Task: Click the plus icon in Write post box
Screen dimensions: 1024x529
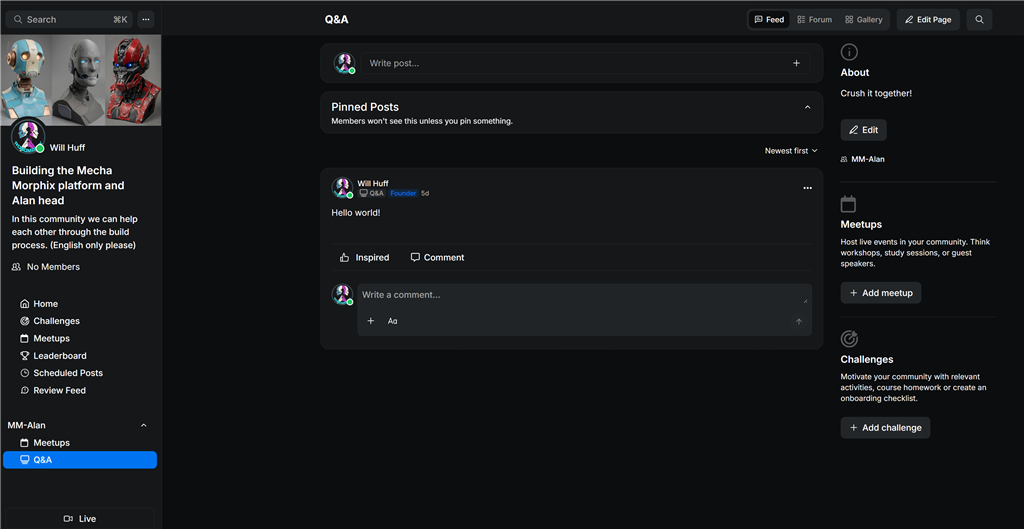Action: (x=796, y=63)
